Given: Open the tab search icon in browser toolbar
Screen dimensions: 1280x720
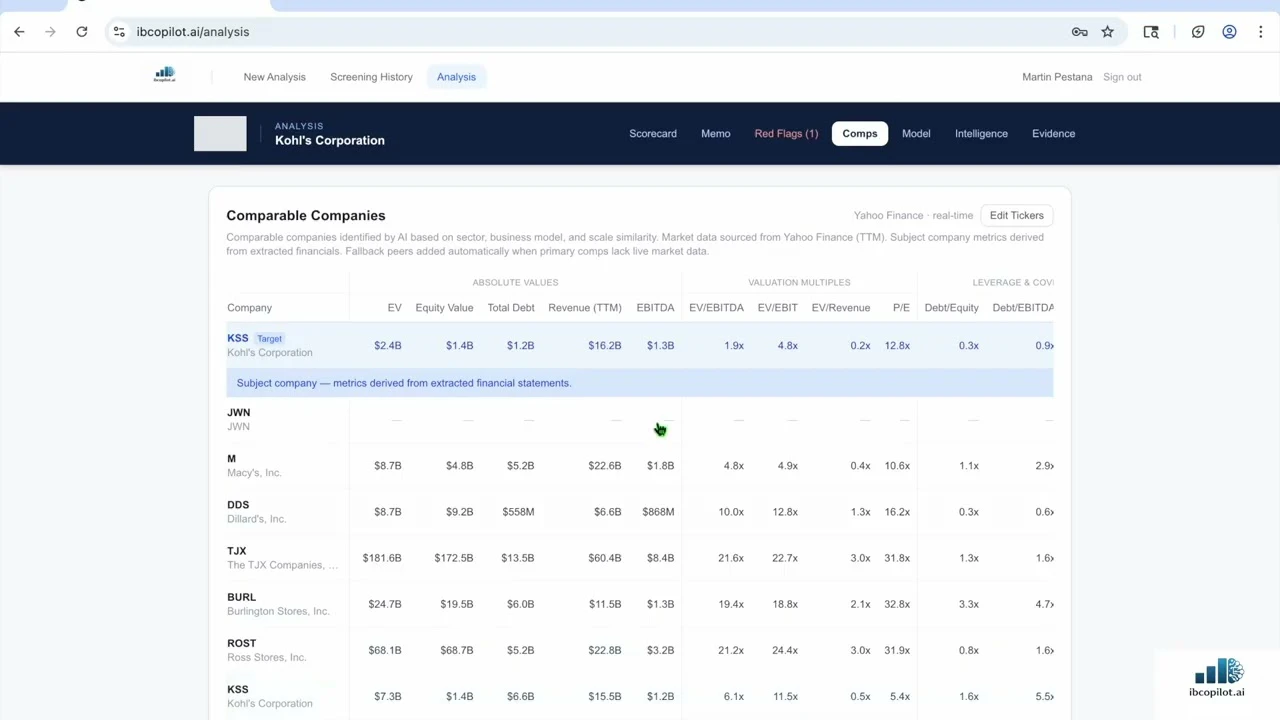Looking at the screenshot, I should (1151, 32).
